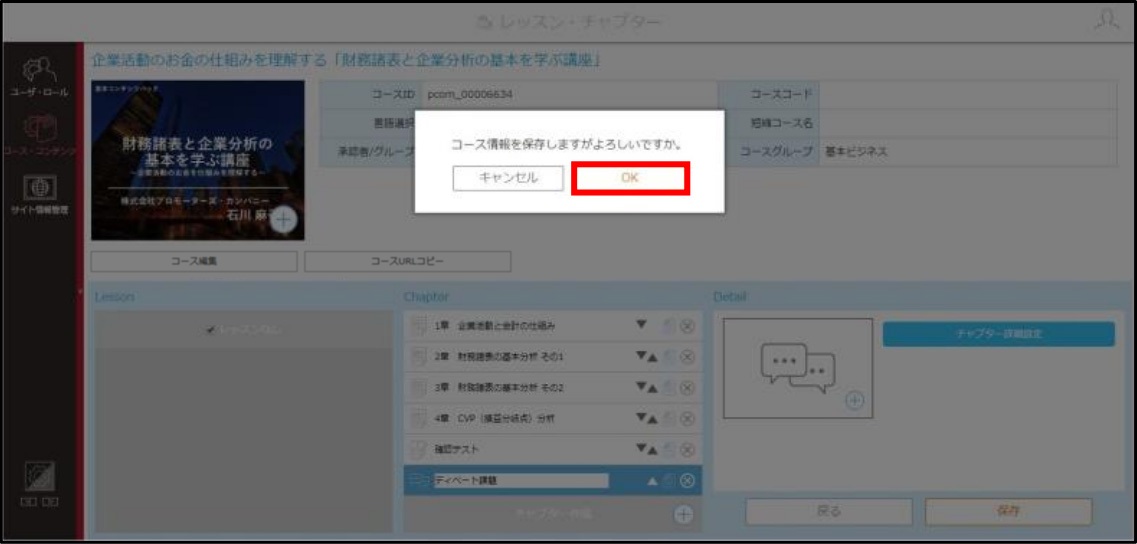This screenshot has height=544, width=1137.
Task: Move 確認テスト chapter down
Action: click(641, 450)
